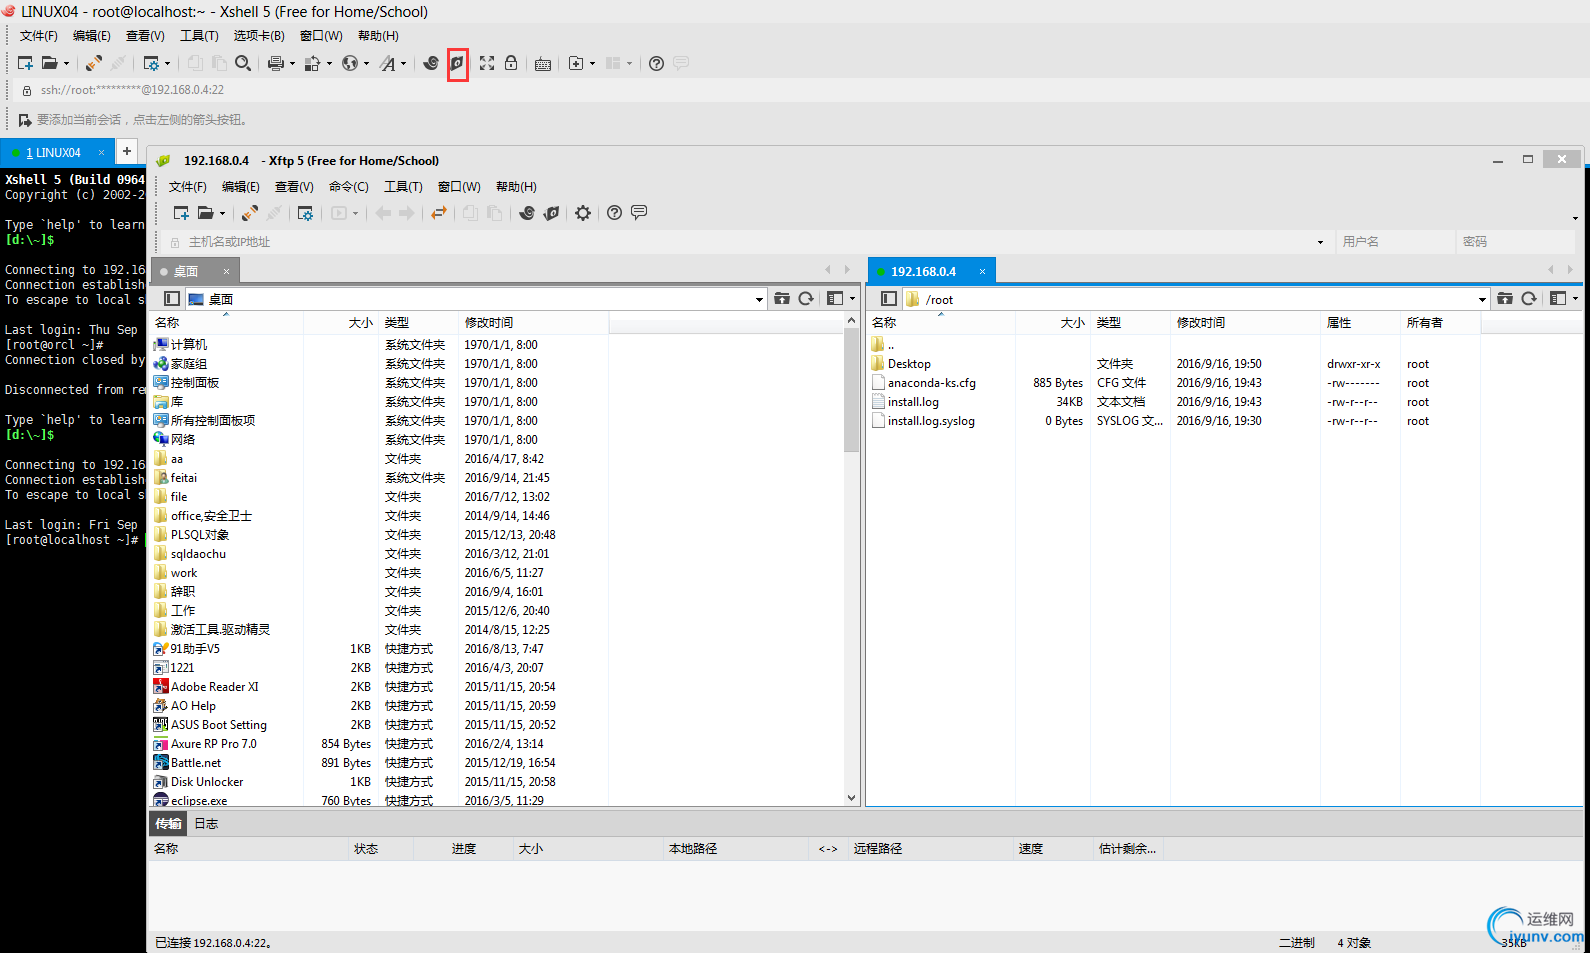Go to parent folder in local desktop pane
This screenshot has width=1590, height=953.
(782, 299)
